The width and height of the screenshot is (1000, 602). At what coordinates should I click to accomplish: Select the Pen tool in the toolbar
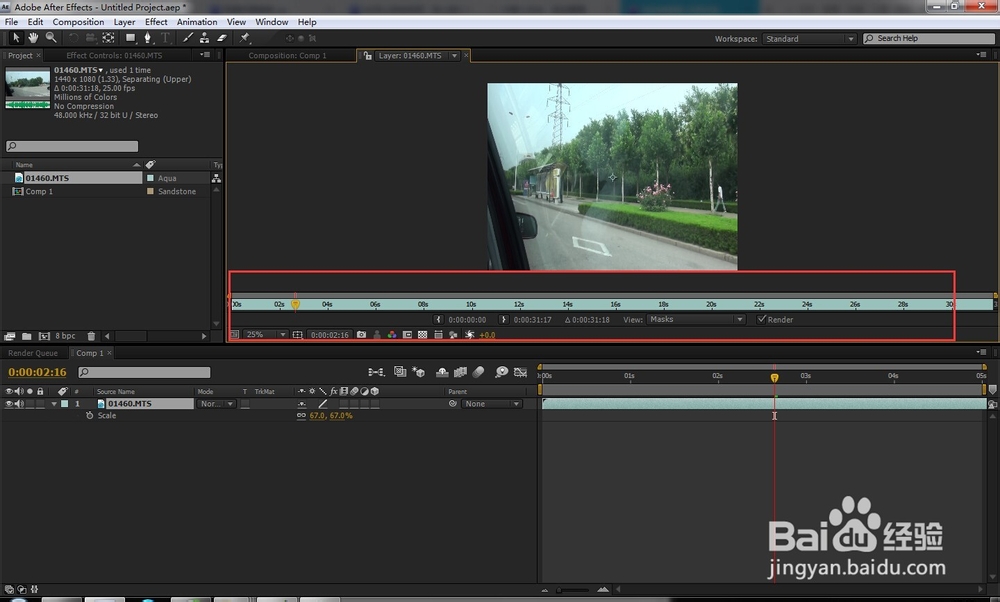click(x=148, y=37)
